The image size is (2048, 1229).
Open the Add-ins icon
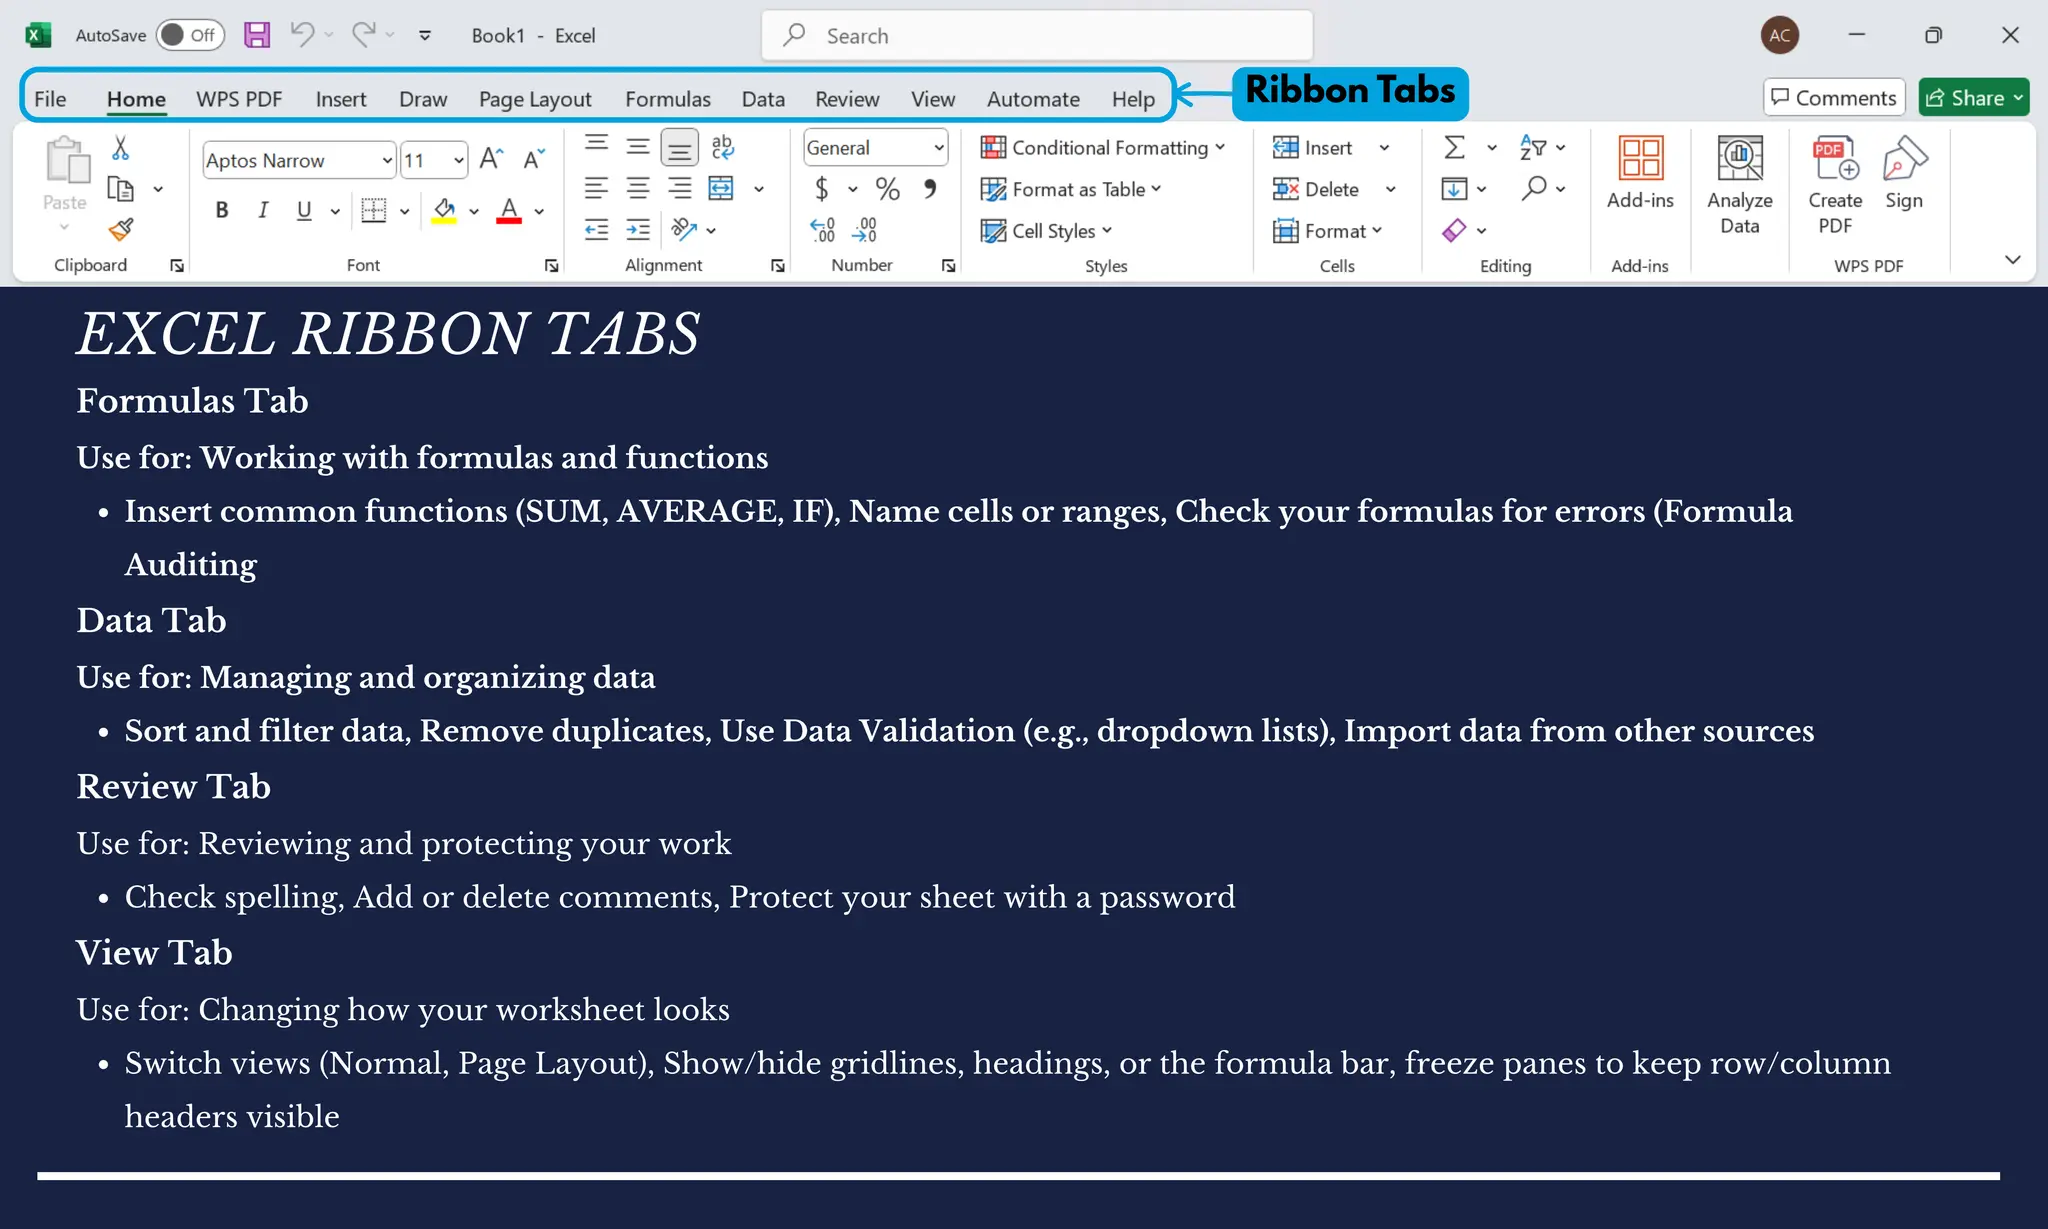(1641, 158)
